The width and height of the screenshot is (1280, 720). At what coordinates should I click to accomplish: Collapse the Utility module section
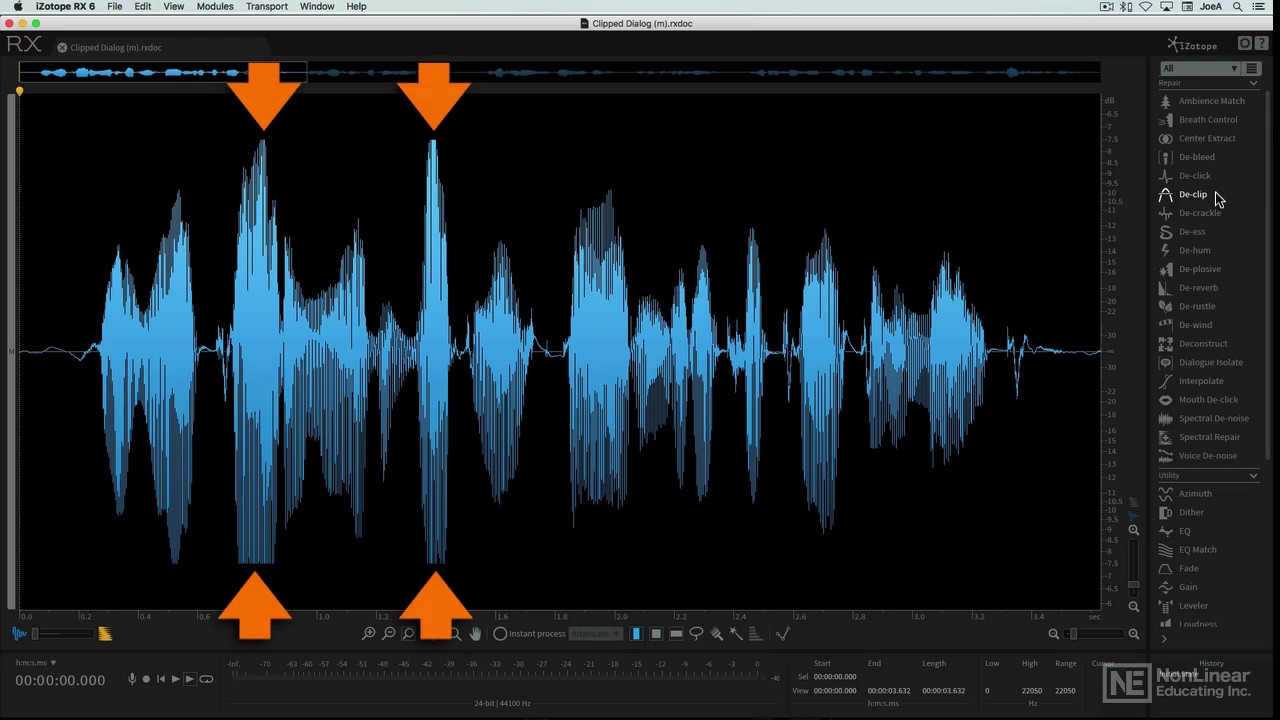(1253, 476)
